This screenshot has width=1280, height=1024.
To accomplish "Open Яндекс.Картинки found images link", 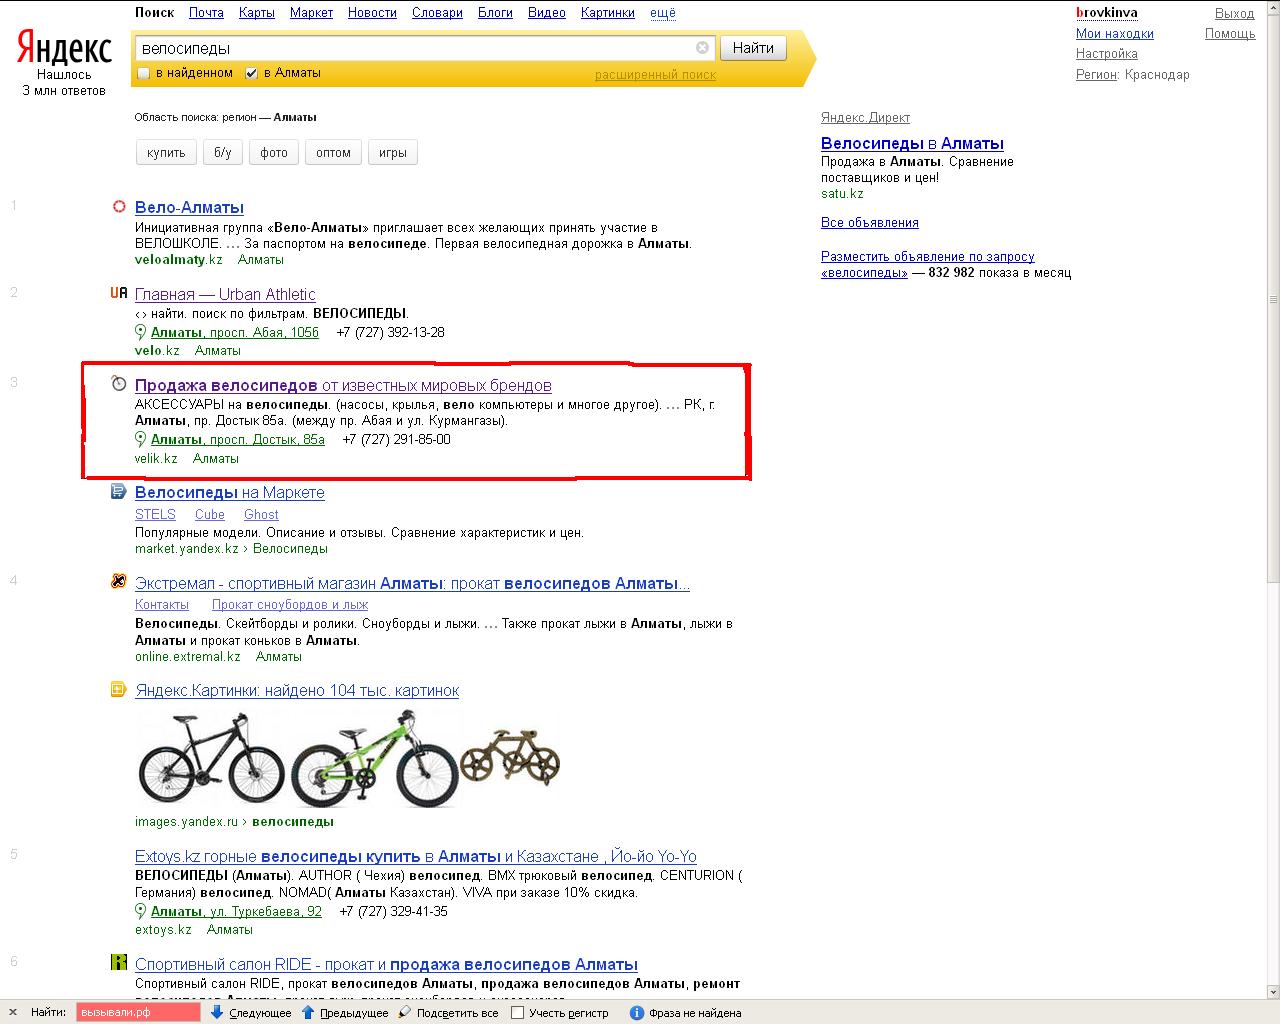I will pyautogui.click(x=297, y=690).
